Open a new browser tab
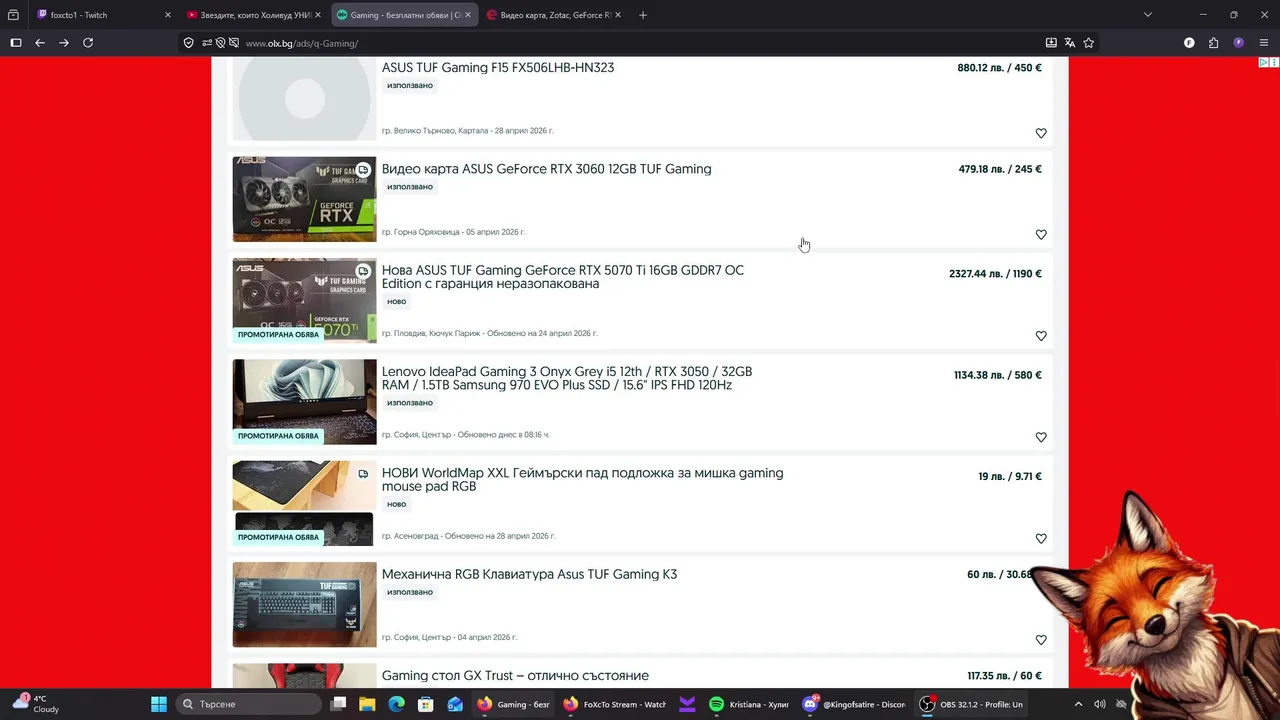1280x720 pixels. coord(643,15)
